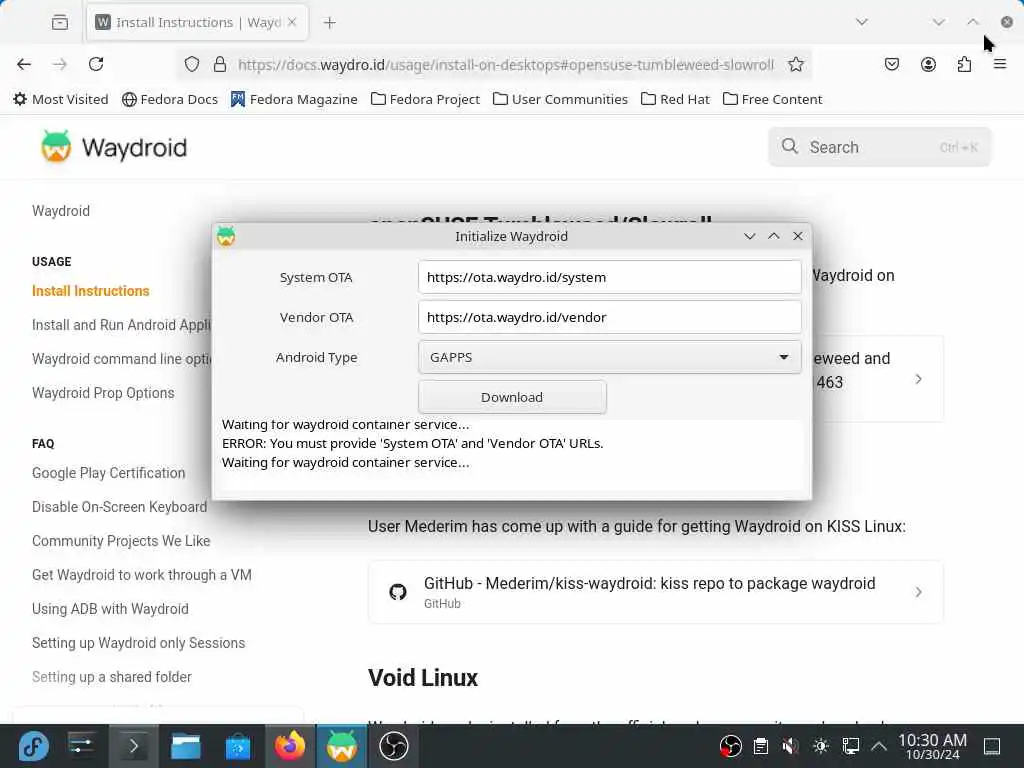Open a new browser tab
The width and height of the screenshot is (1024, 768).
point(330,23)
